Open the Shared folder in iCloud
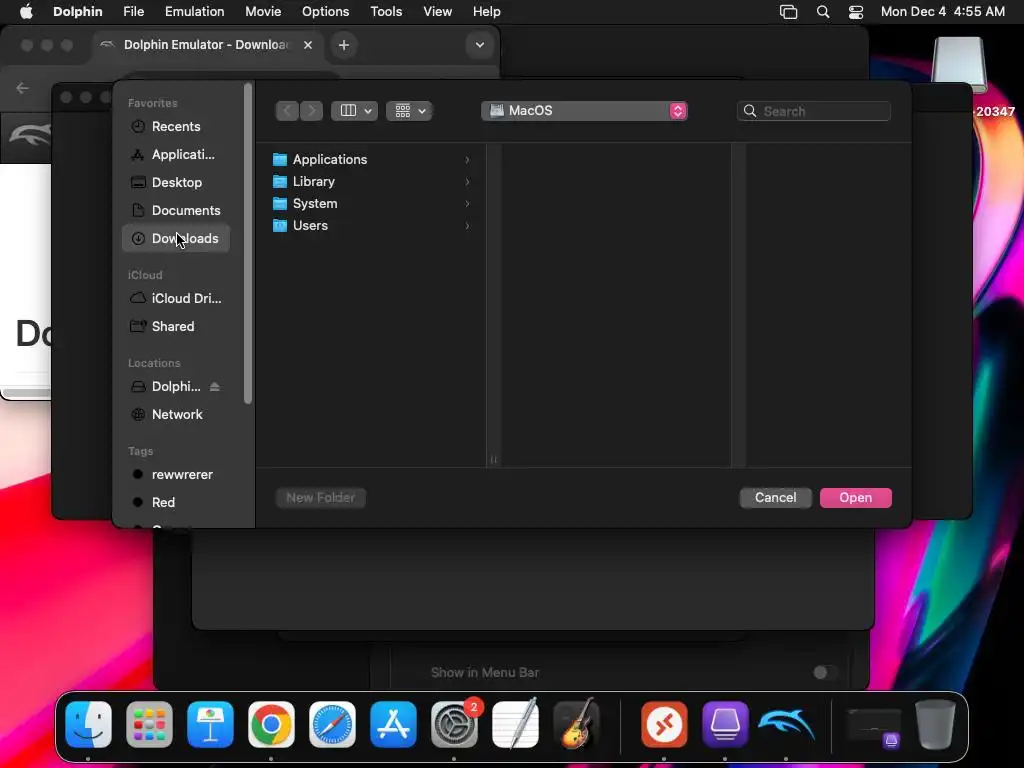The image size is (1024, 768). [175, 327]
